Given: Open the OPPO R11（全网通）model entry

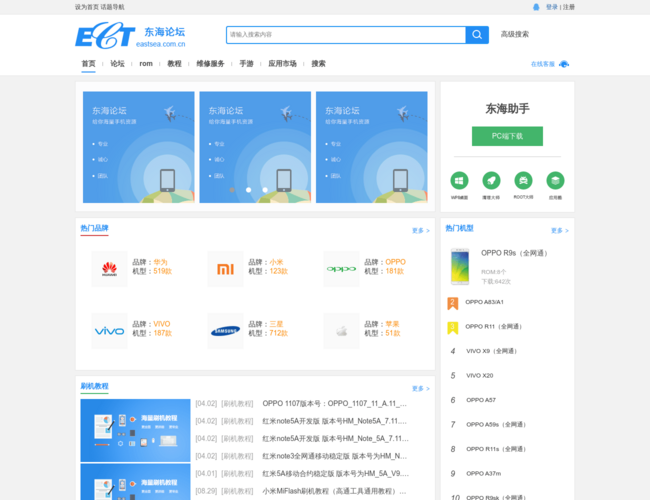Looking at the screenshot, I should click(x=494, y=326).
